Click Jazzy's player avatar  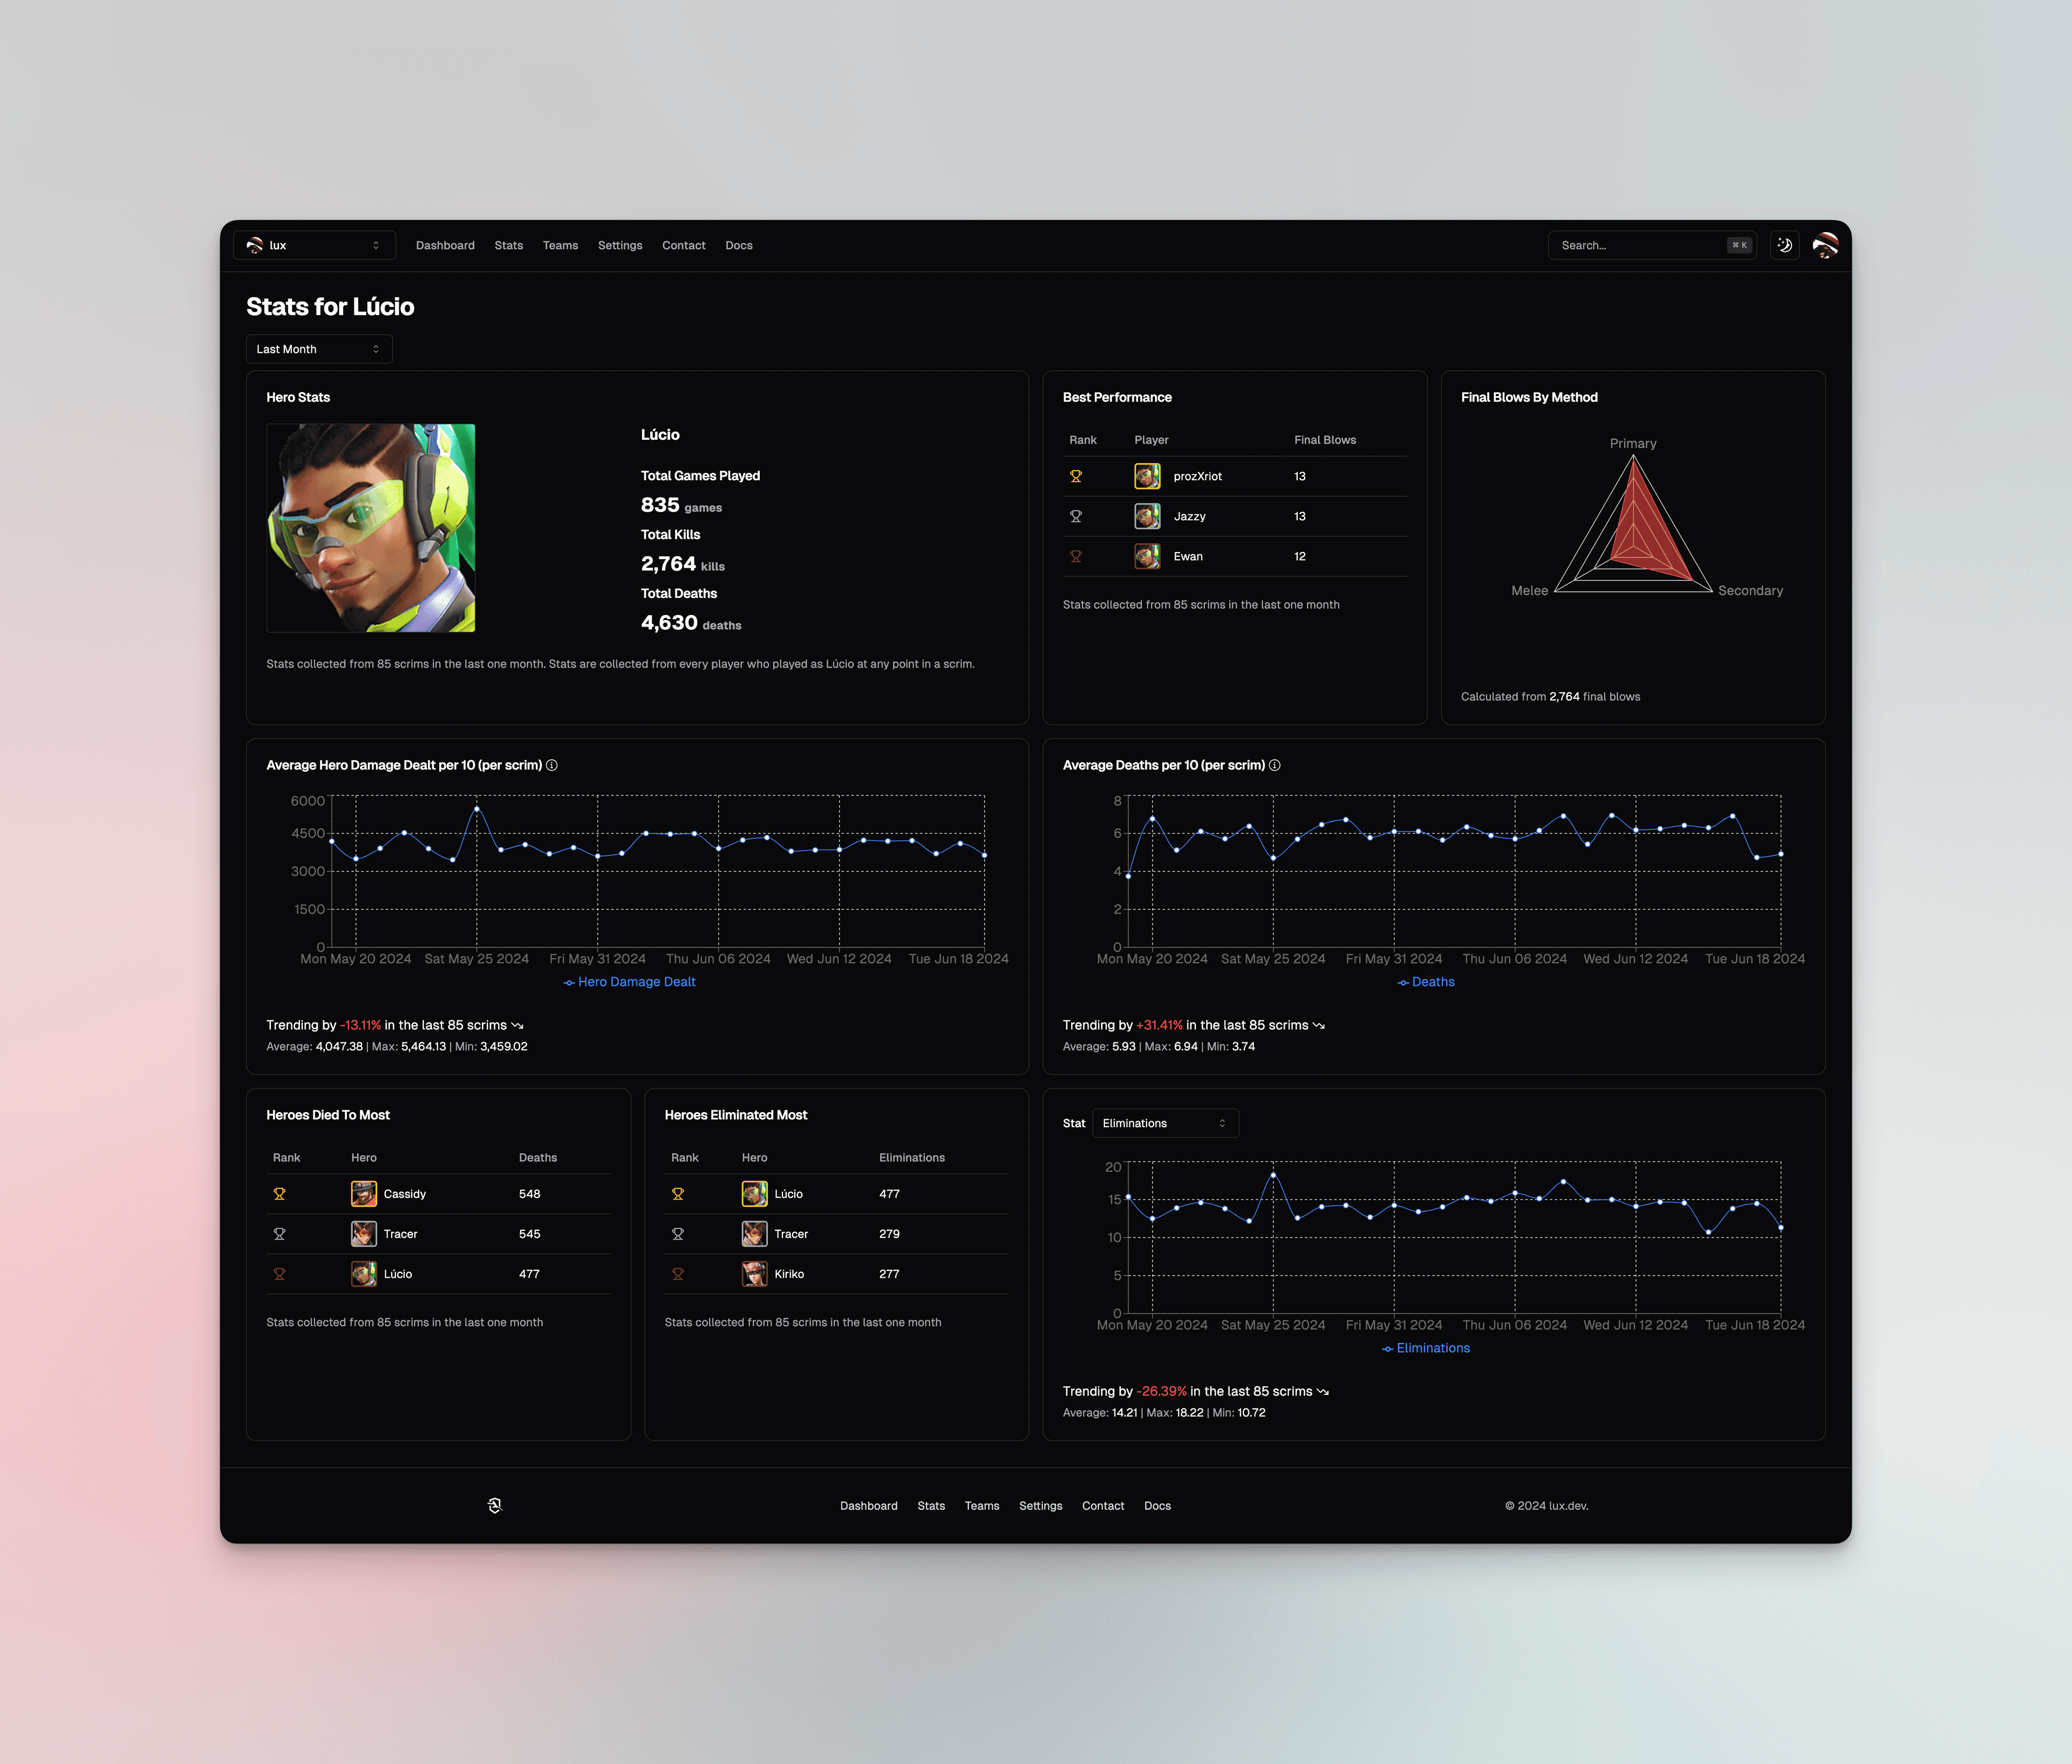click(x=1147, y=516)
